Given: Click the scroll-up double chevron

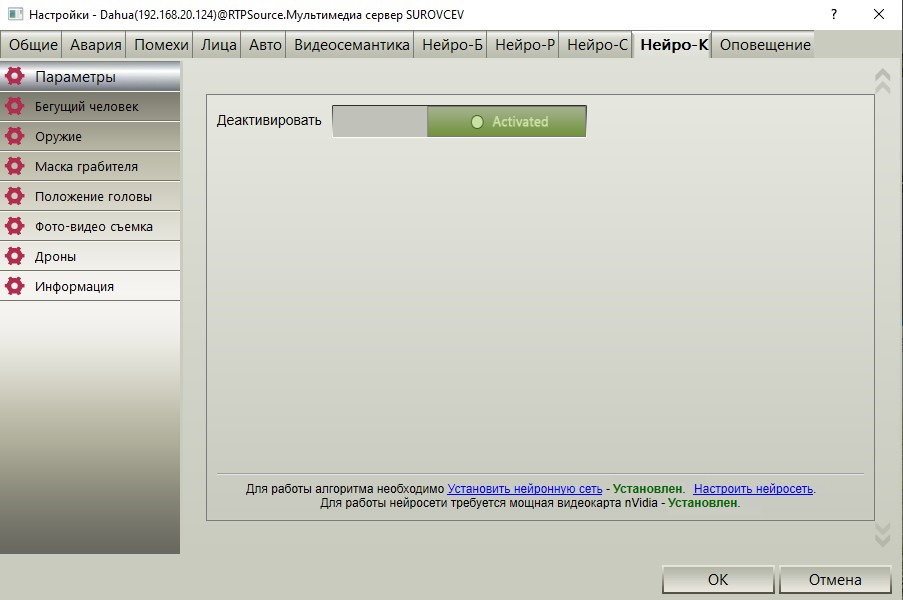Looking at the screenshot, I should [882, 81].
